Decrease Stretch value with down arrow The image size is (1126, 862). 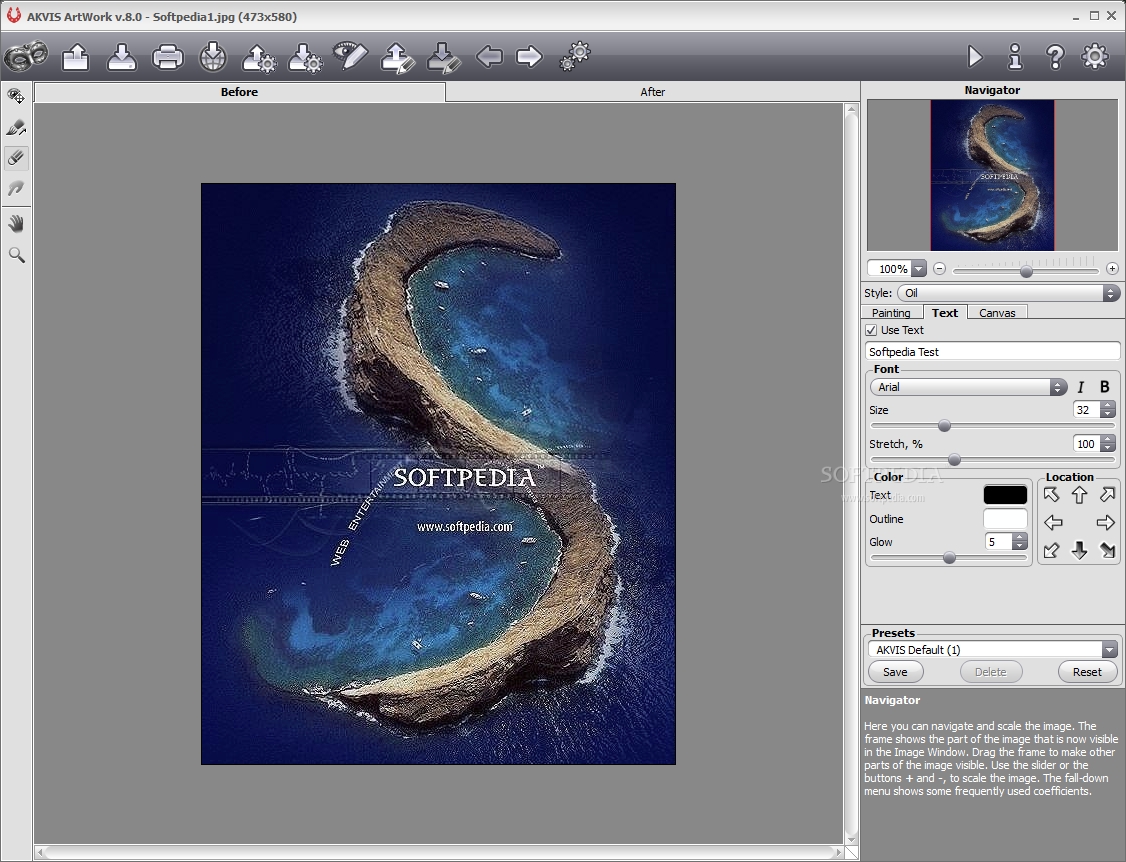click(x=1108, y=448)
